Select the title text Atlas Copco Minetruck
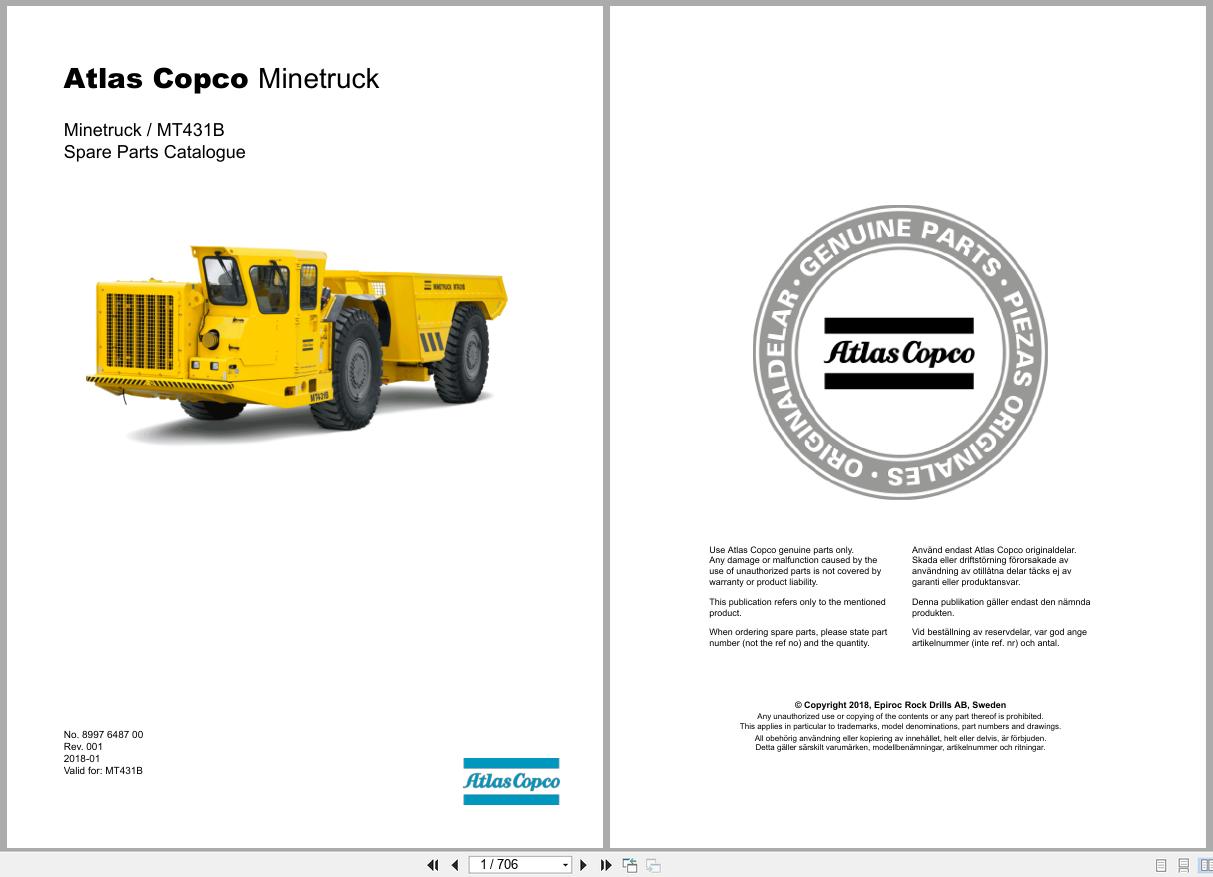1213x877 pixels. pyautogui.click(x=221, y=78)
